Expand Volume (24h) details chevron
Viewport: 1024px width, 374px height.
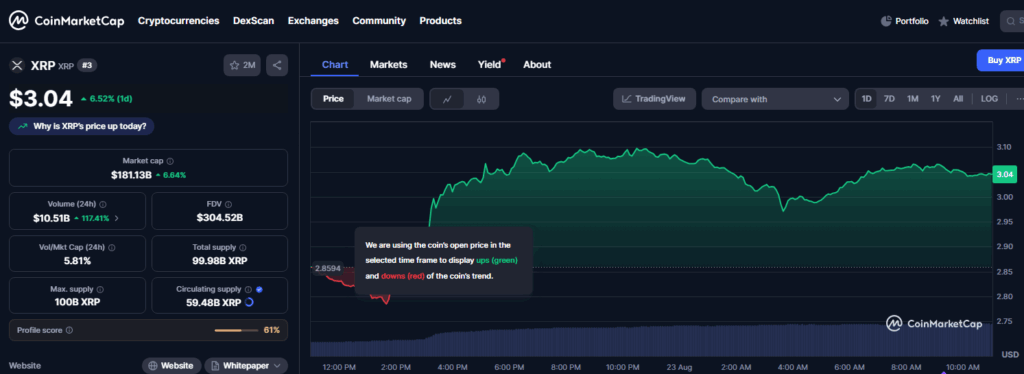point(116,218)
